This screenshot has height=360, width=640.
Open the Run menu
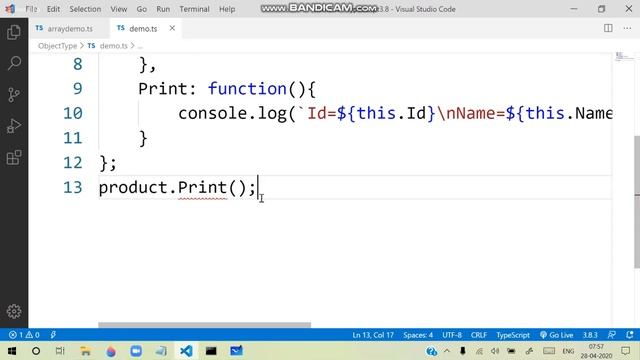pyautogui.click(x=163, y=9)
